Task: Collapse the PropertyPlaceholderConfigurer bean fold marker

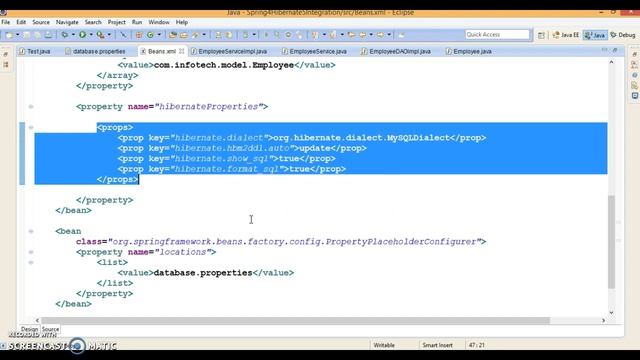Action: pos(31,231)
